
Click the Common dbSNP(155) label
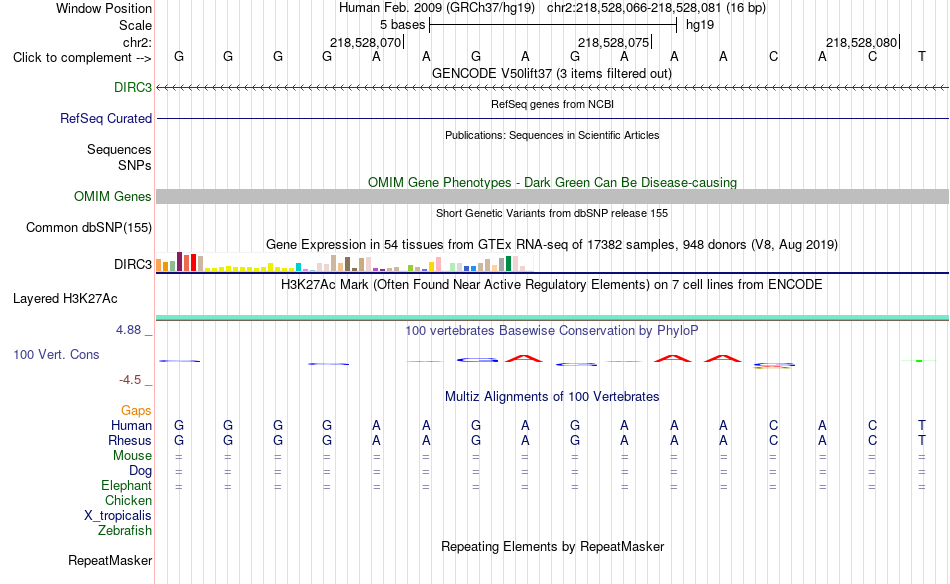tap(88, 227)
